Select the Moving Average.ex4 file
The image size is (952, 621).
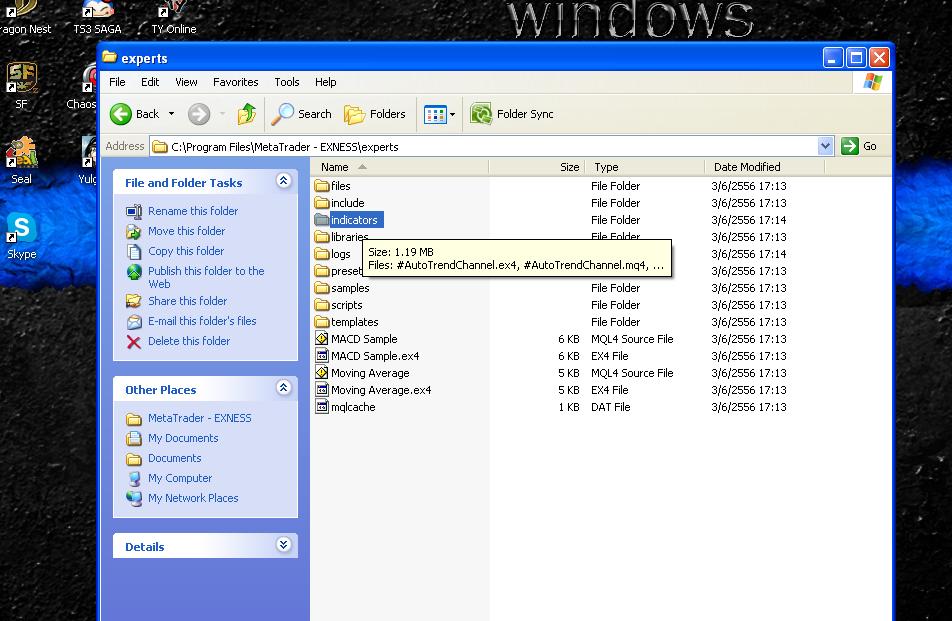tap(373, 390)
